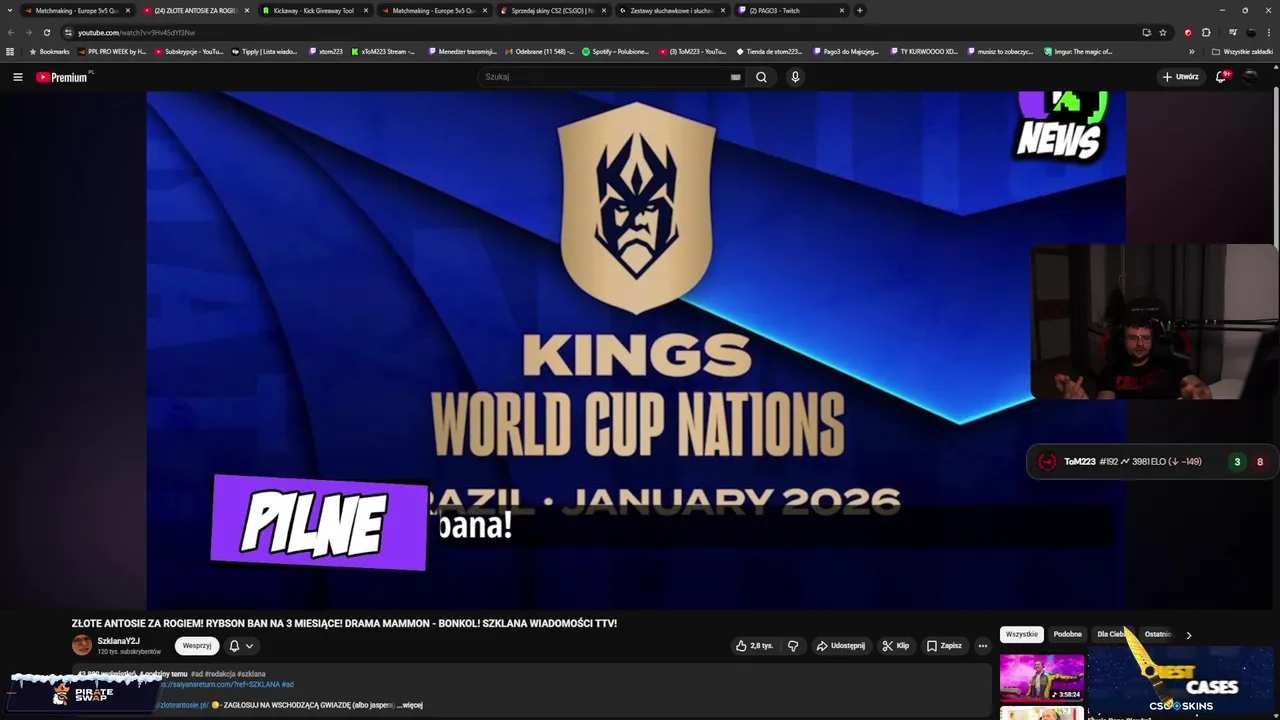The width and height of the screenshot is (1280, 720).
Task: Like the video with 2,8 tys. button
Action: tap(755, 646)
